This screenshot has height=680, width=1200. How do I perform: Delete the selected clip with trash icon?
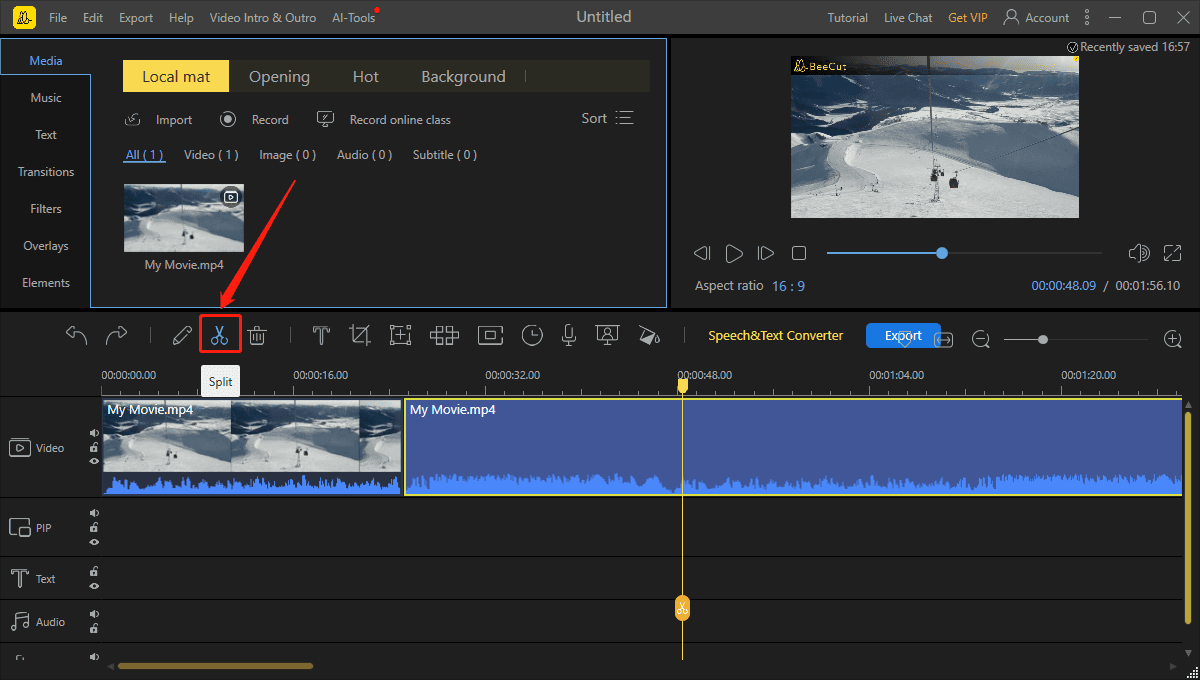257,336
